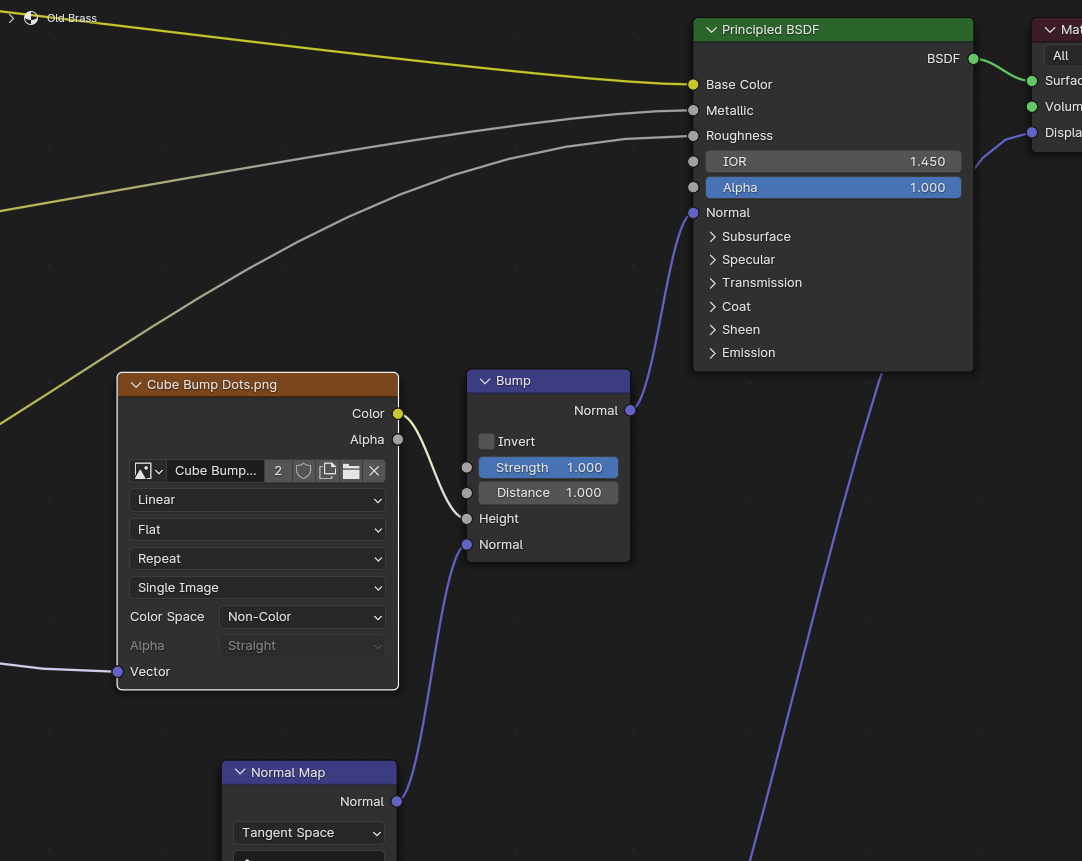Open the All target dropdown on Material Output
The image size is (1082, 861).
point(1063,56)
